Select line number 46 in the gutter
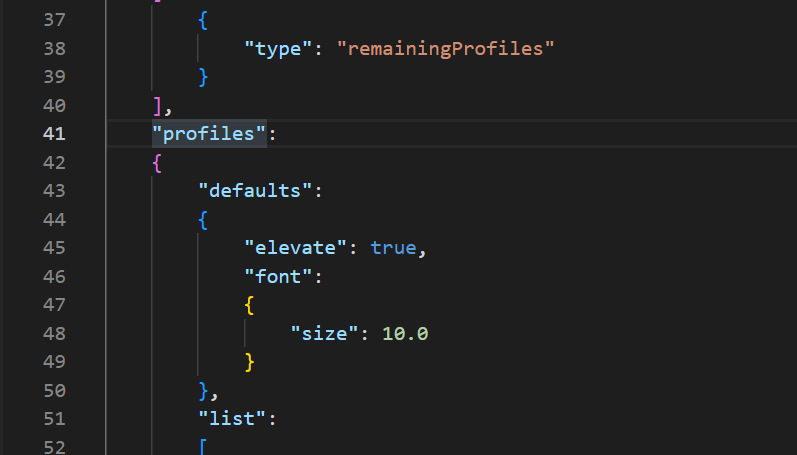 tap(54, 277)
